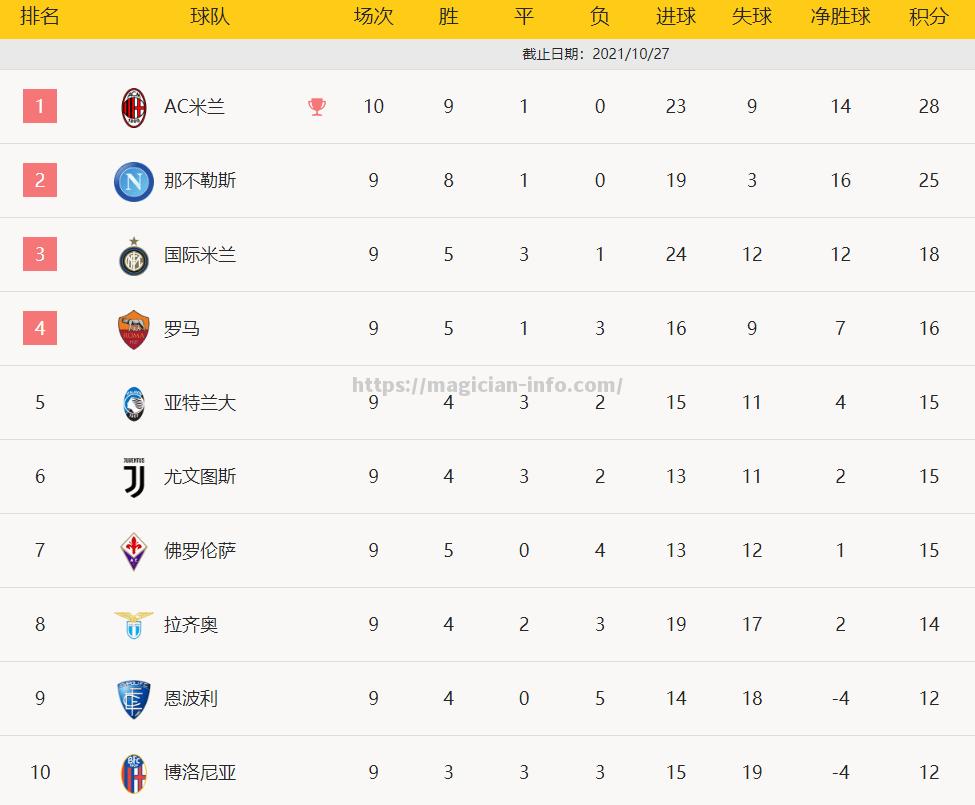Click the Bologna club crest
The width and height of the screenshot is (975, 805).
[x=134, y=773]
